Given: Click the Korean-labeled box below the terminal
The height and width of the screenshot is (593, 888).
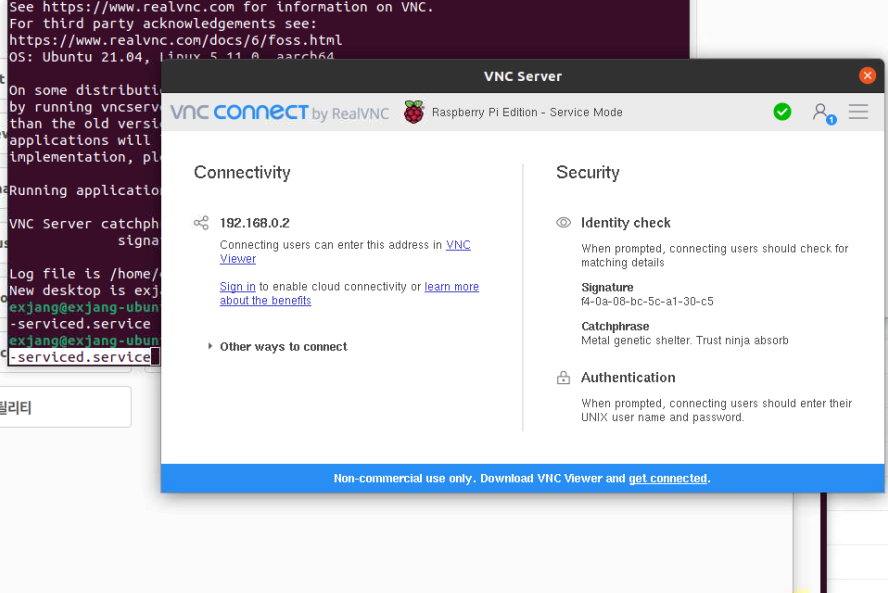Looking at the screenshot, I should point(65,407).
